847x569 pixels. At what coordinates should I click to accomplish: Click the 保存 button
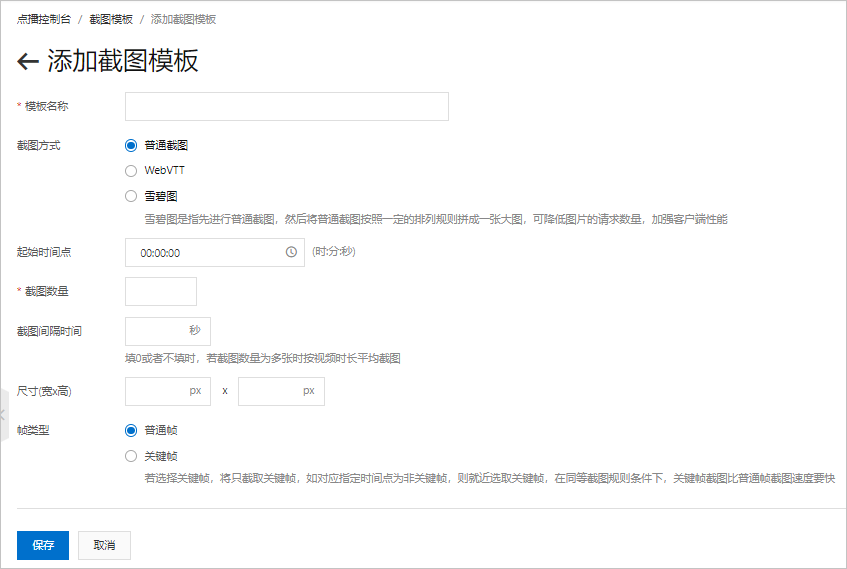43,545
